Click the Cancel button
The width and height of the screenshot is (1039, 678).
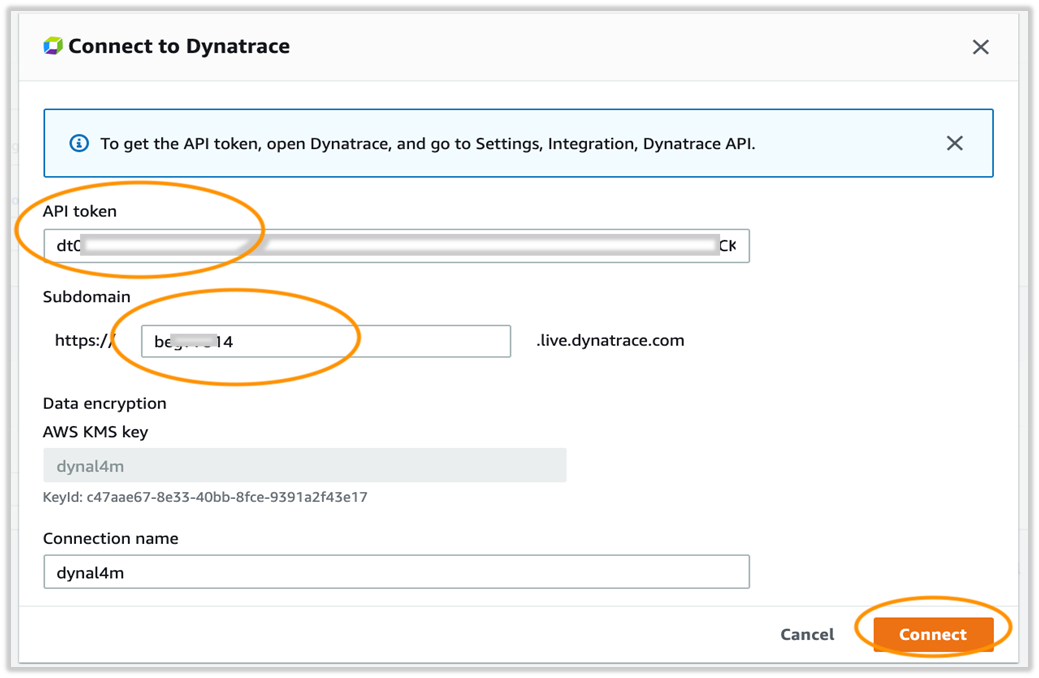point(807,634)
